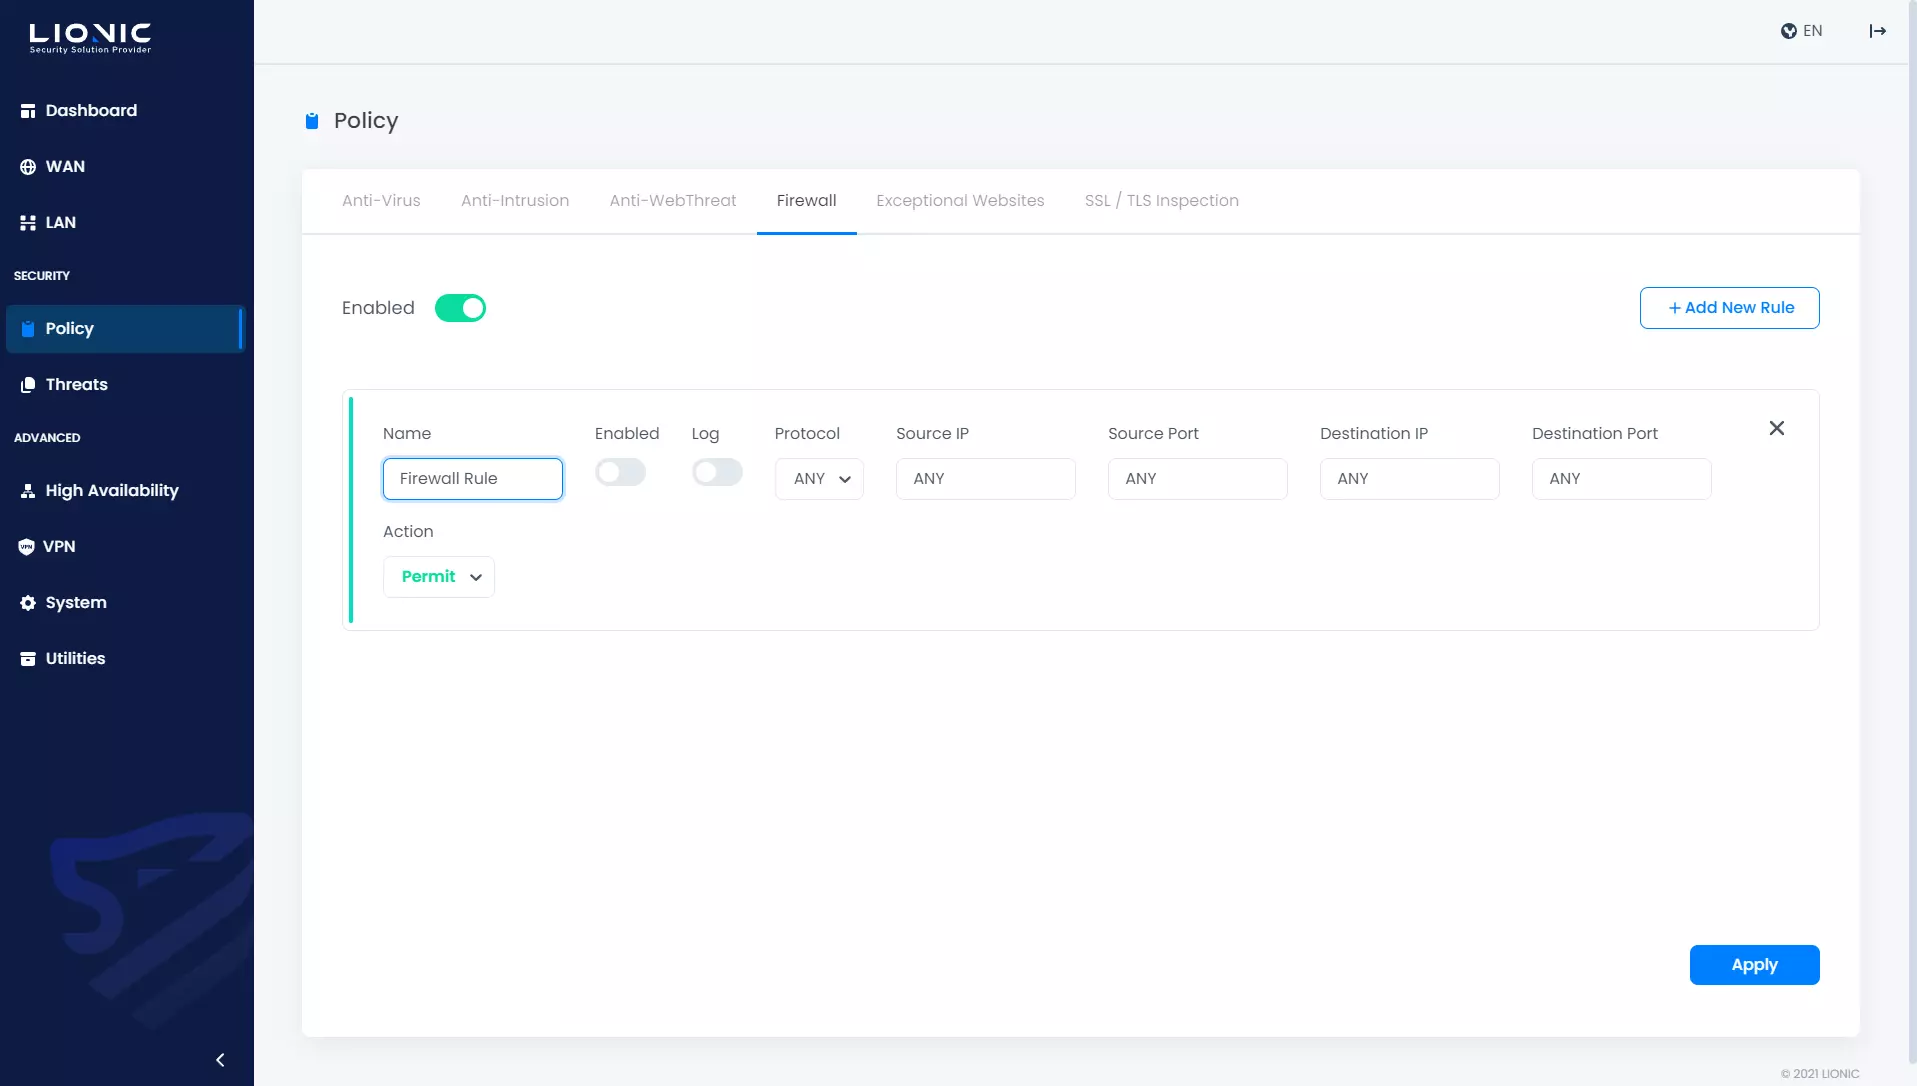Open High Availability settings icon
The height and width of the screenshot is (1086, 1917).
coord(28,491)
